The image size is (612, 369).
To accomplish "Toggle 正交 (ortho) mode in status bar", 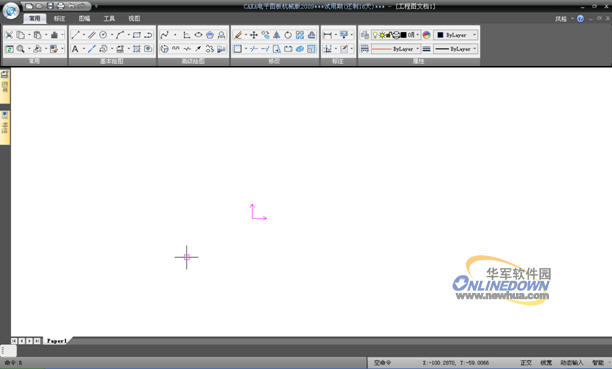I will coord(526,363).
